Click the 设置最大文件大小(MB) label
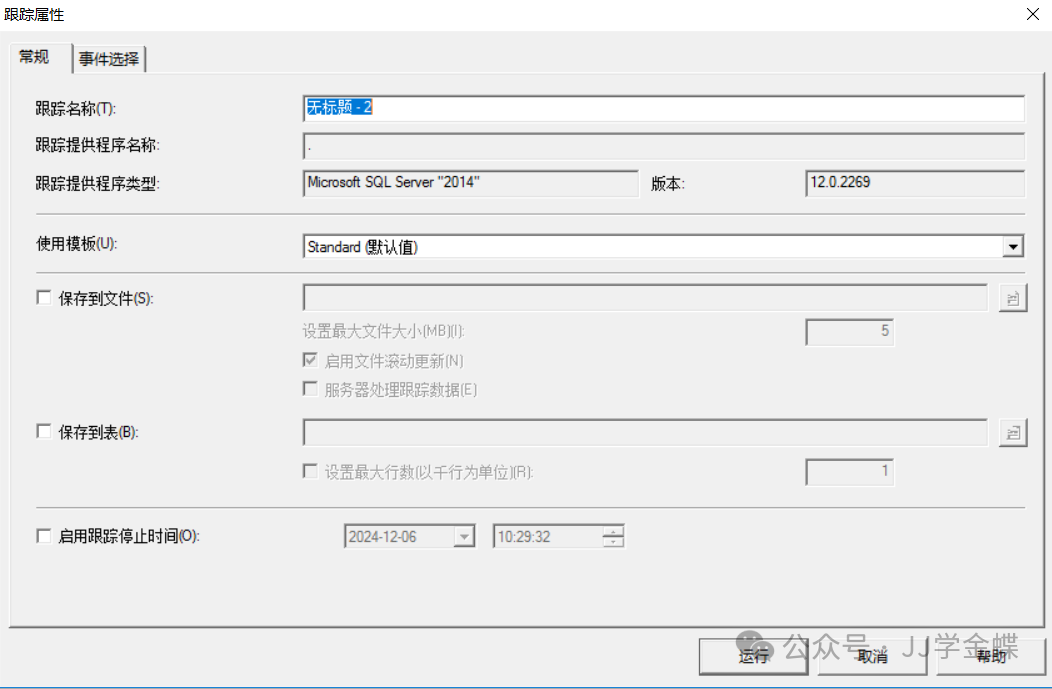 point(383,331)
